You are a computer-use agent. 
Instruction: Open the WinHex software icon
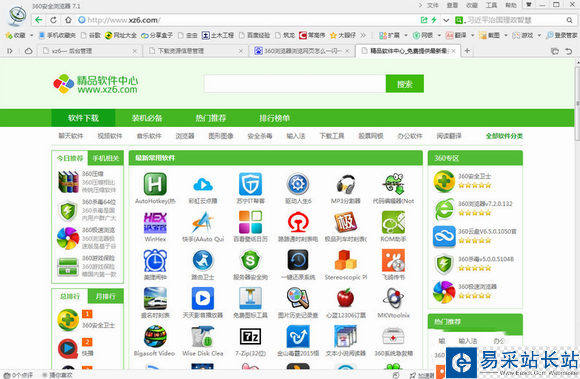coord(155,222)
